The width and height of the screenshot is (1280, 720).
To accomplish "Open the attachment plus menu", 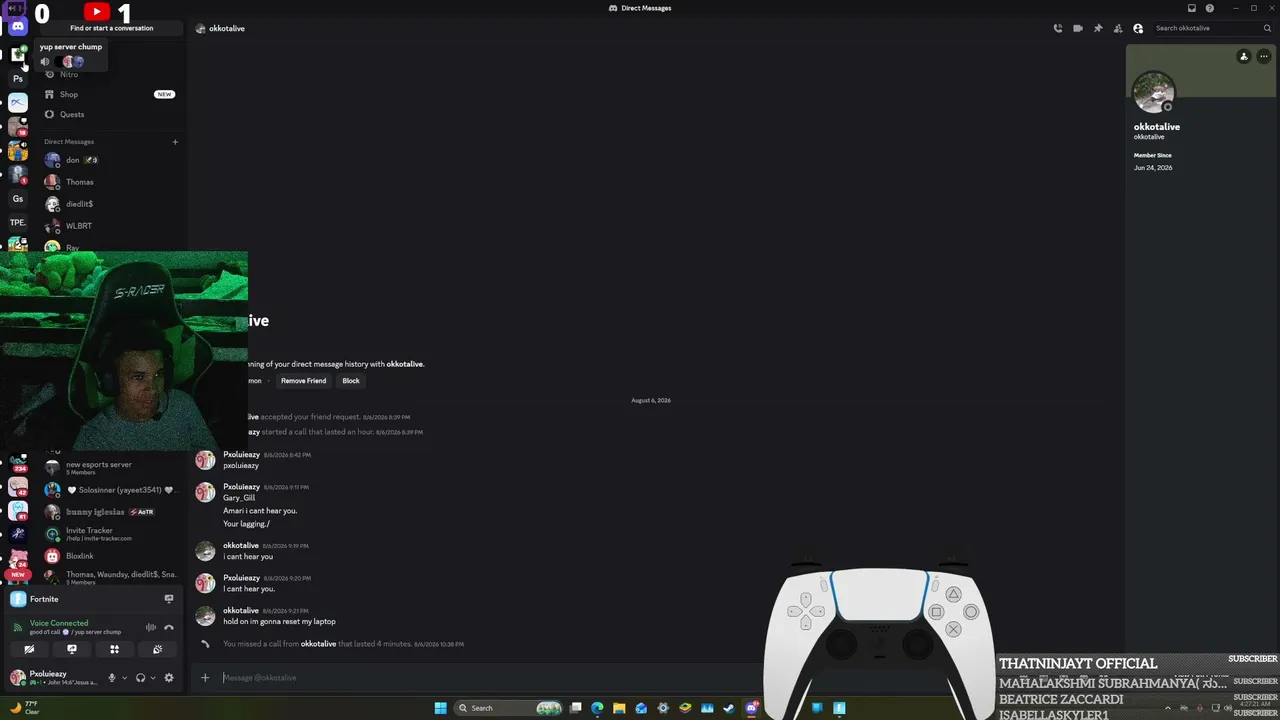I will click(x=205, y=678).
